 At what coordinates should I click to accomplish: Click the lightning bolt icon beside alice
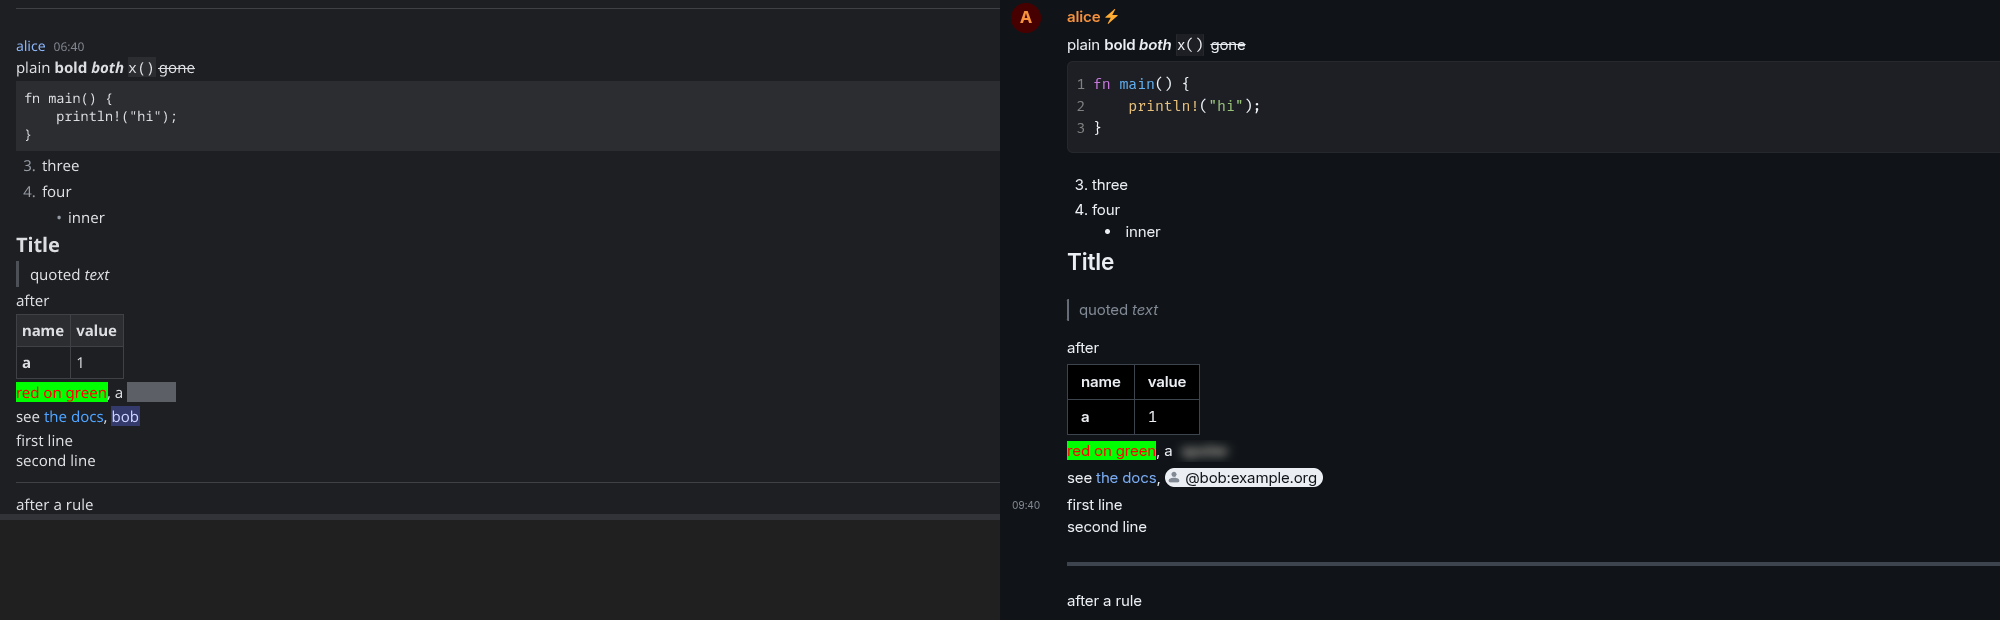(1111, 17)
